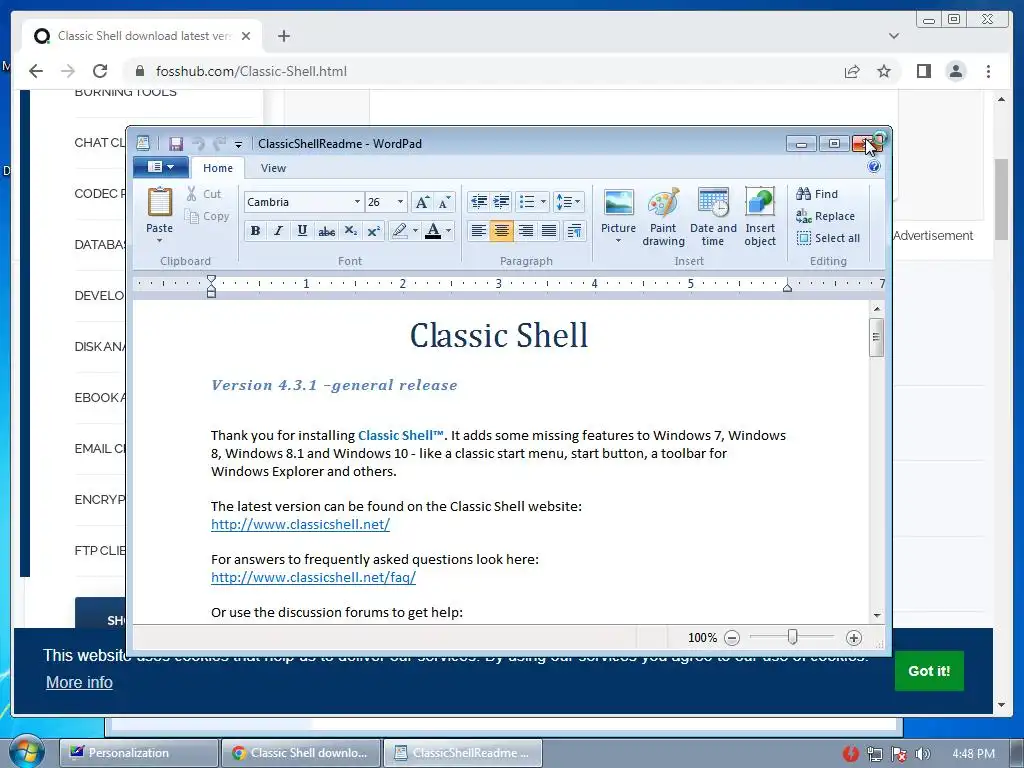
Task: Click the document scroll down arrow
Action: click(x=876, y=615)
